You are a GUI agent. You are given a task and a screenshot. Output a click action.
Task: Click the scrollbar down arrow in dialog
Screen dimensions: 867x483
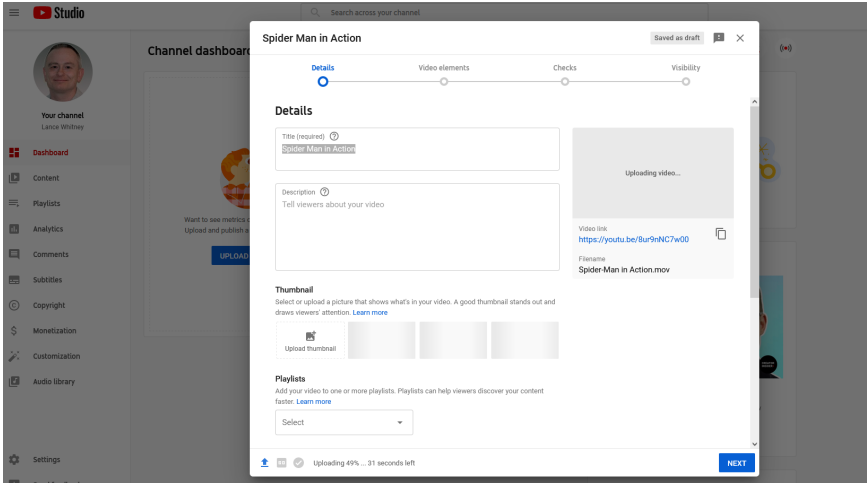coord(754,444)
